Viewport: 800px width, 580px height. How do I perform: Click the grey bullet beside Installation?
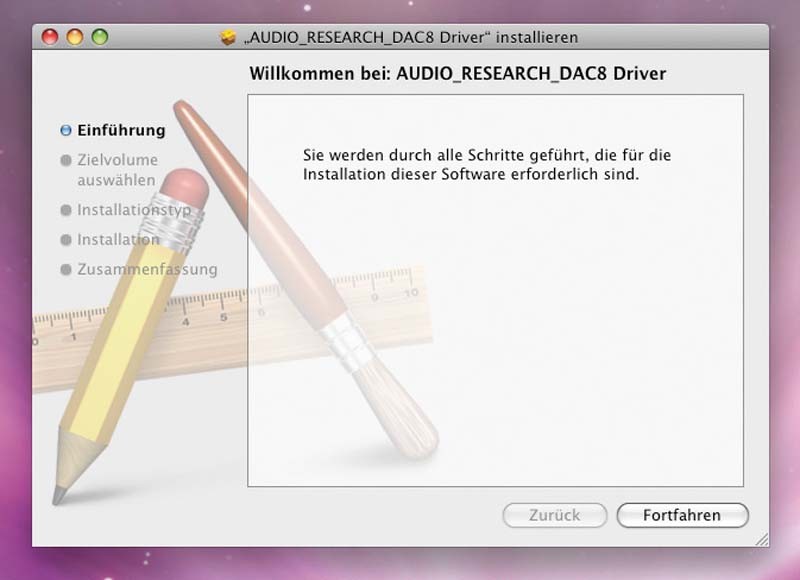click(66, 239)
